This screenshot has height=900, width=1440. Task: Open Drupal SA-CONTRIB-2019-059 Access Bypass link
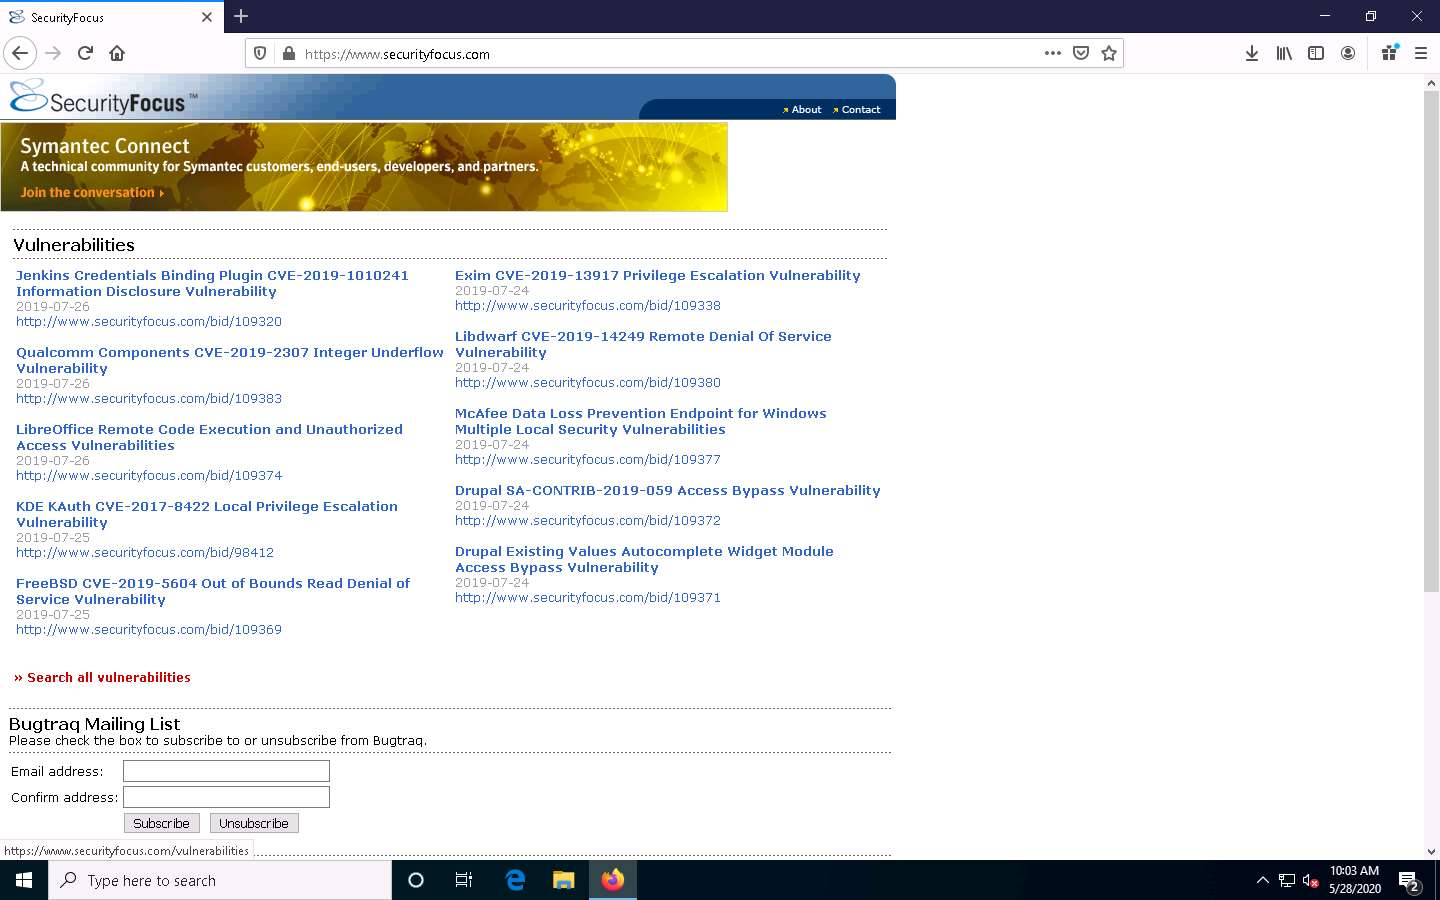(668, 490)
